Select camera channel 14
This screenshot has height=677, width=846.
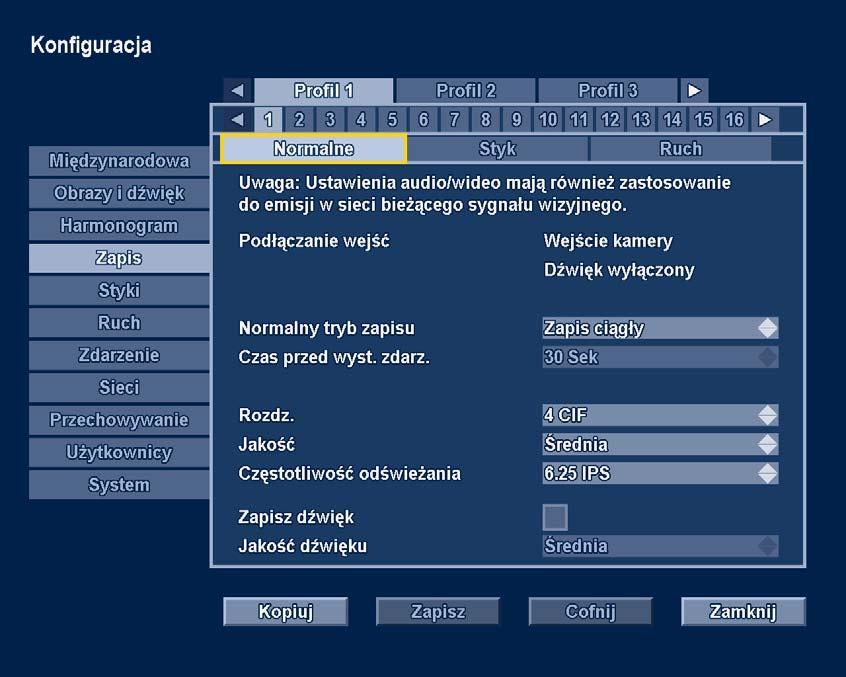pos(672,120)
